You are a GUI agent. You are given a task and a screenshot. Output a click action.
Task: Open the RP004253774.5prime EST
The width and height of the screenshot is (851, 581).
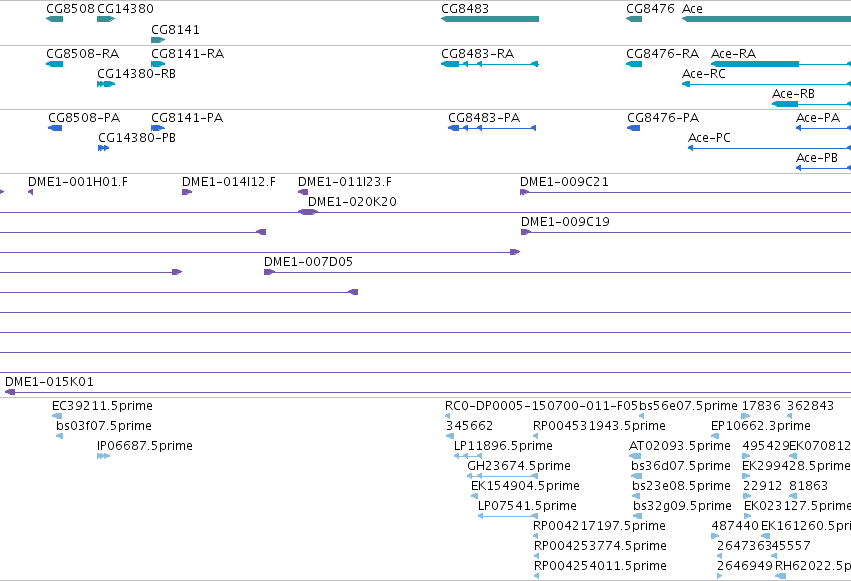[536, 556]
